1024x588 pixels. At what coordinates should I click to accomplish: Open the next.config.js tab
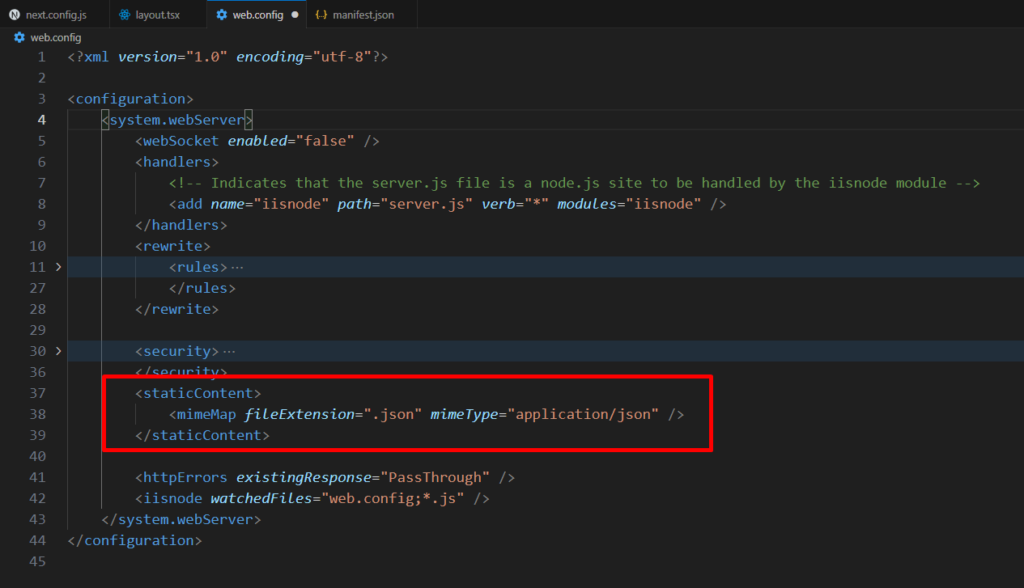(52, 14)
